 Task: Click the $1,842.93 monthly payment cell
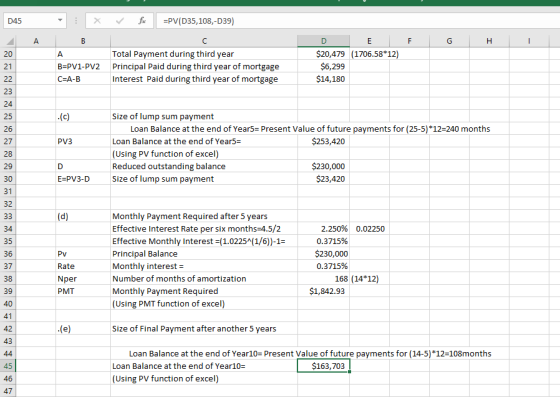[324, 291]
